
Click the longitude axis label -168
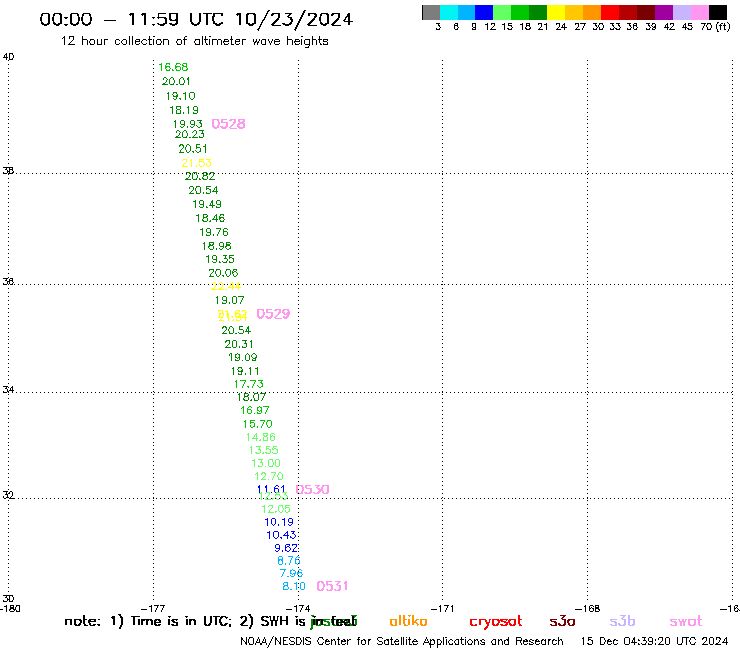tap(587, 608)
